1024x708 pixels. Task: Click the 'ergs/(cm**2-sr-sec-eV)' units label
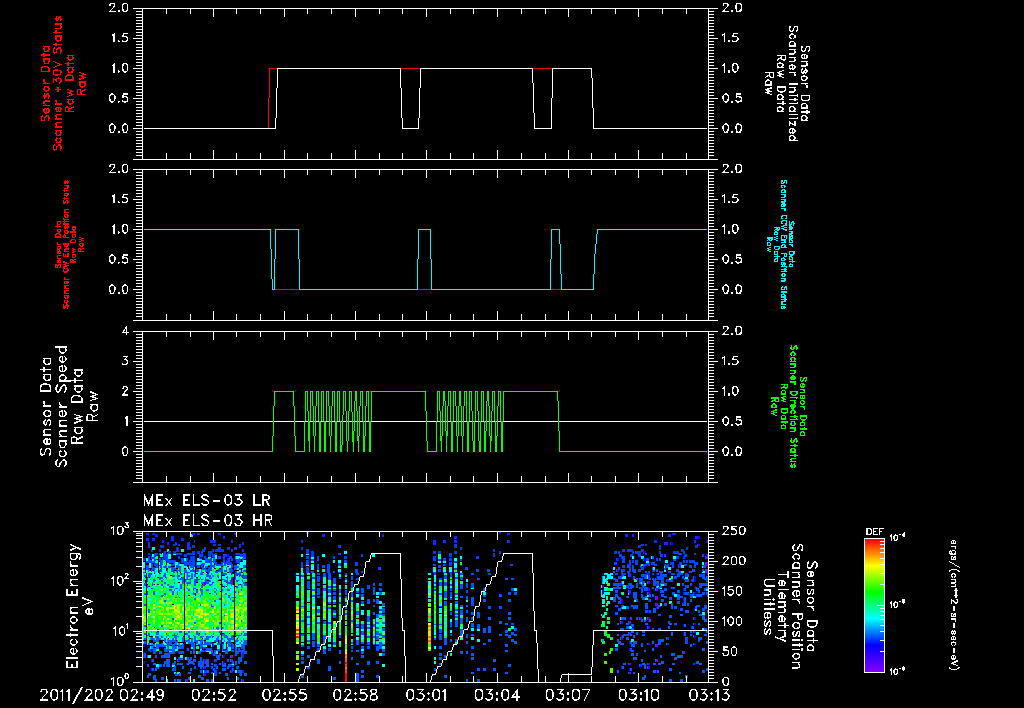(x=953, y=604)
